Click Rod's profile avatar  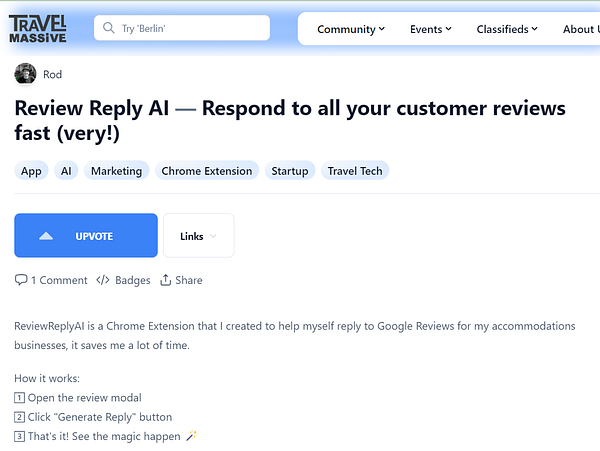[25, 74]
